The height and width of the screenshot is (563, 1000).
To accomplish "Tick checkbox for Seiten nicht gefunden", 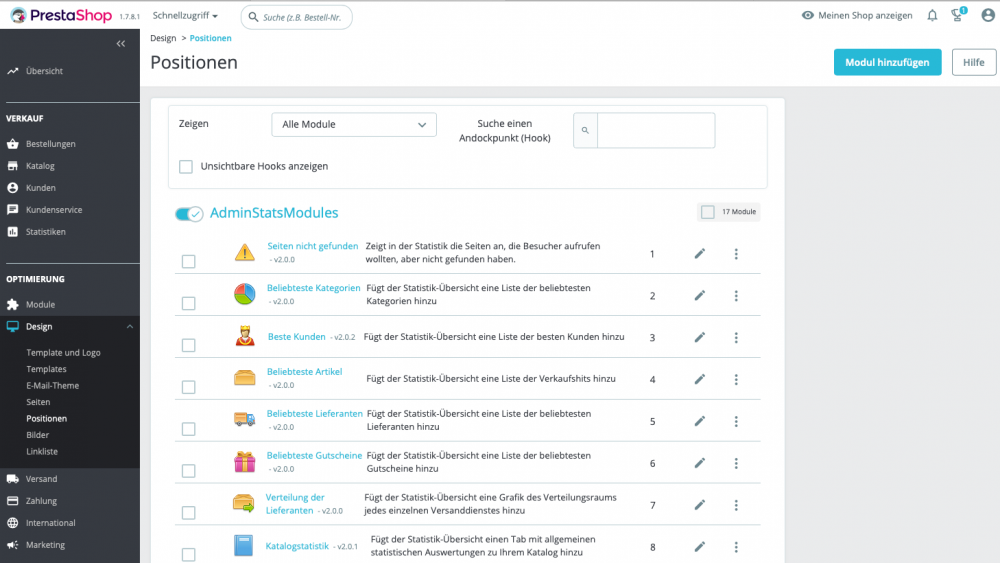I will [x=189, y=261].
